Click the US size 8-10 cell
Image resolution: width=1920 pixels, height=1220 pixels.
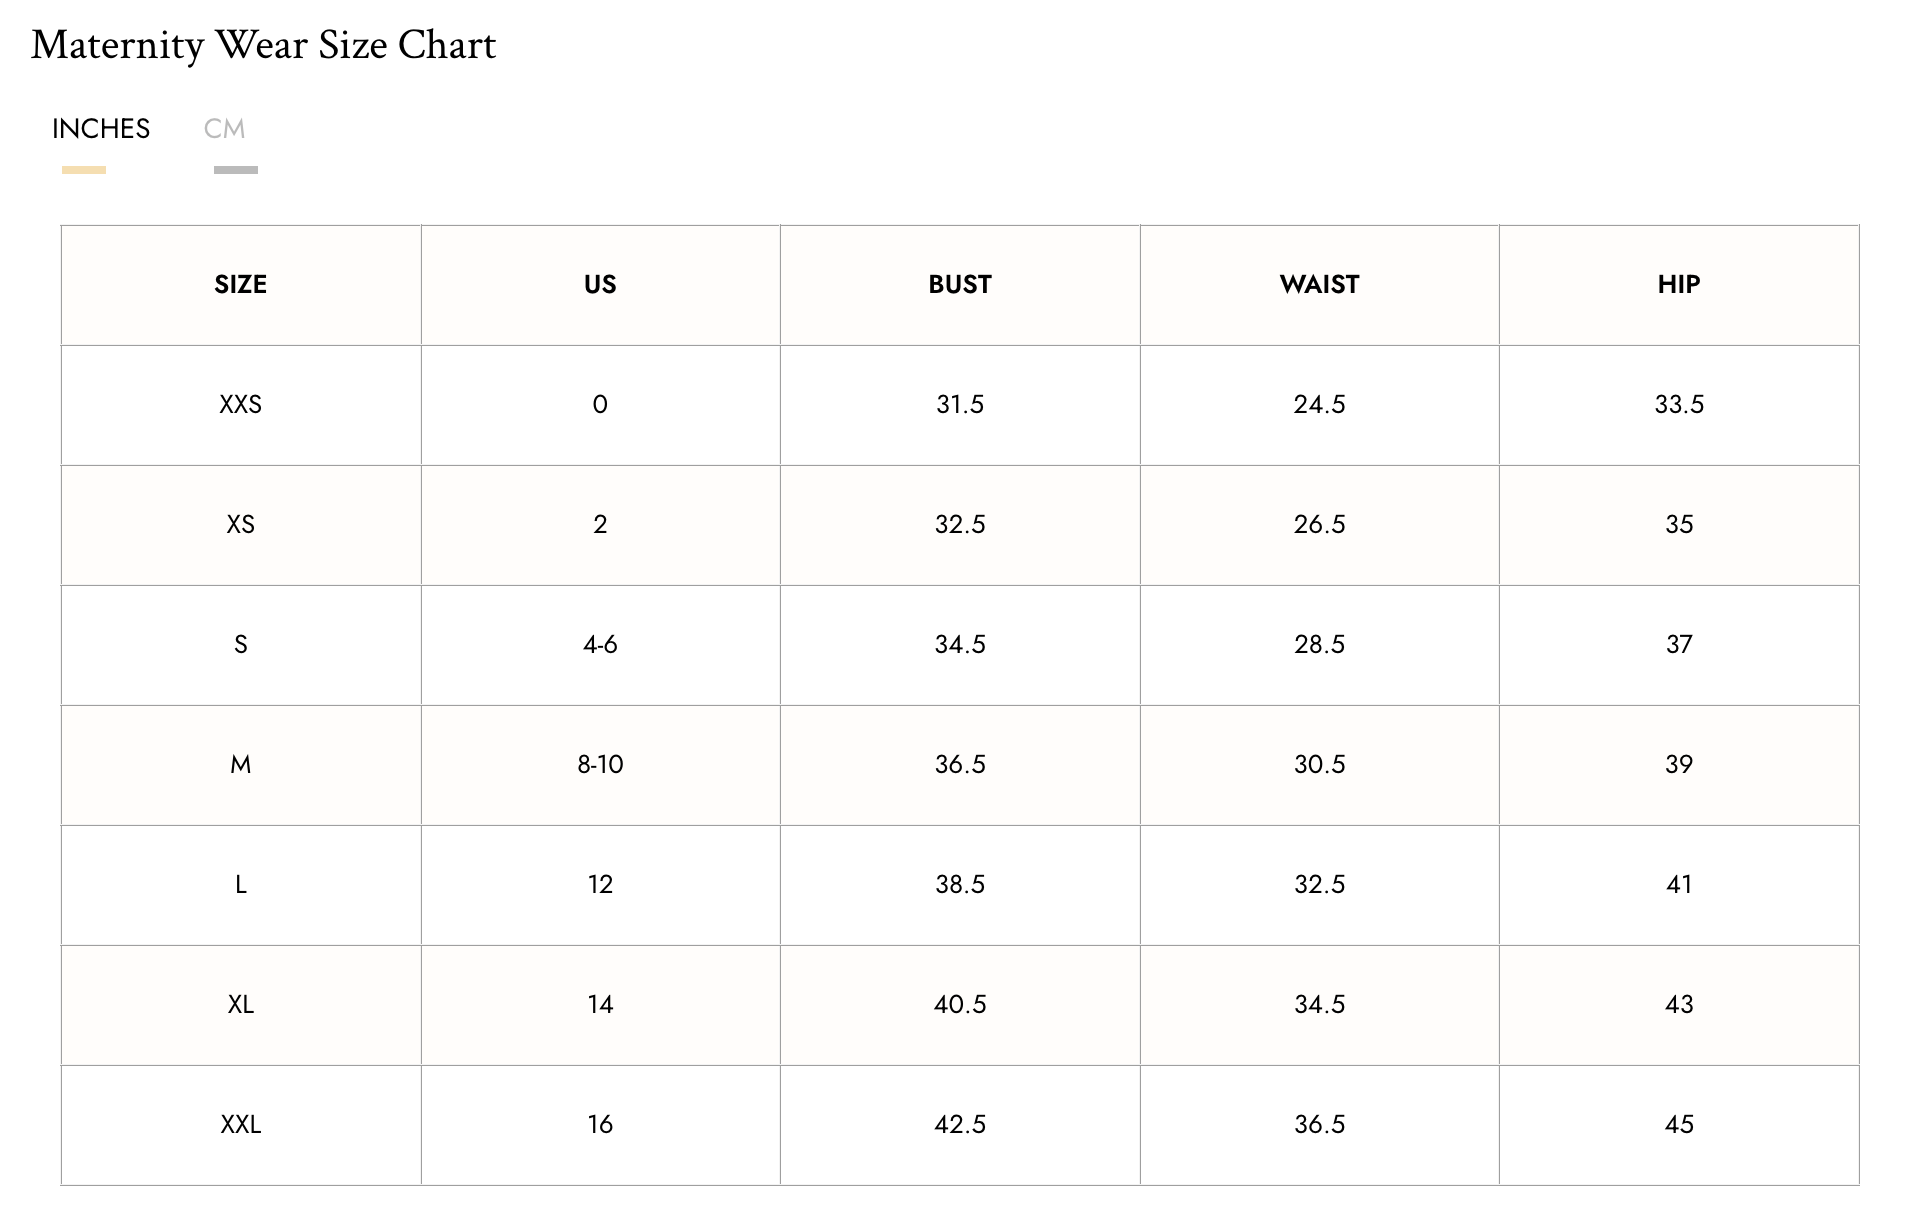tap(600, 765)
